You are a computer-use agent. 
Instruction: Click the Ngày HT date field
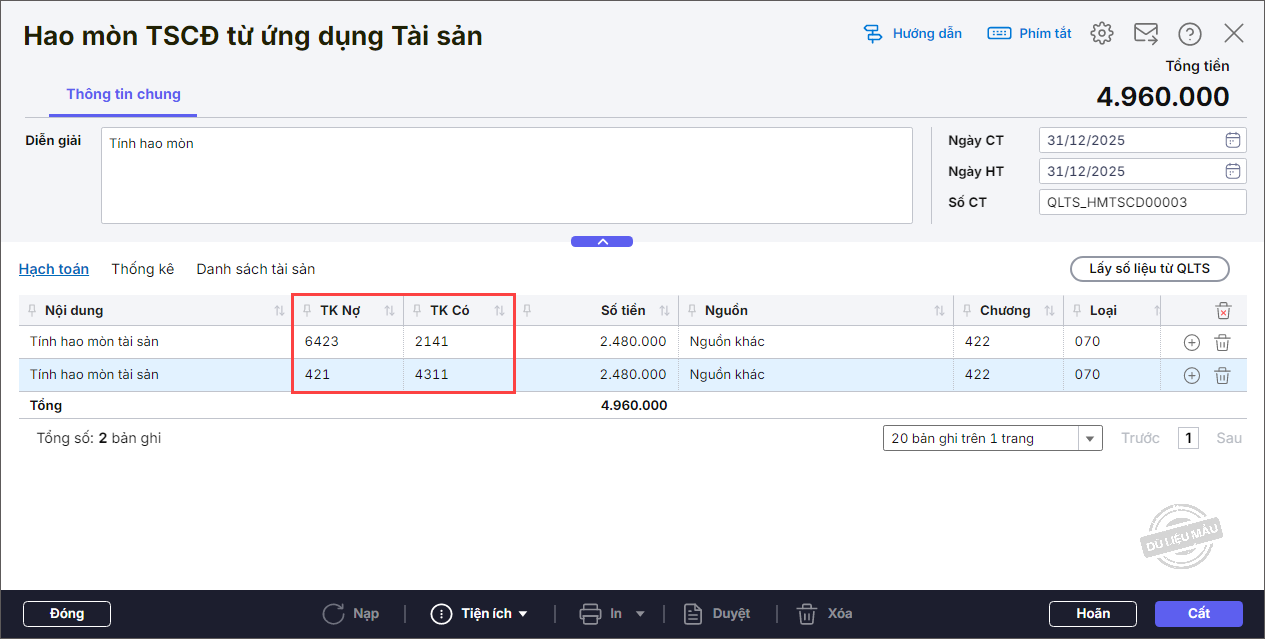1132,171
